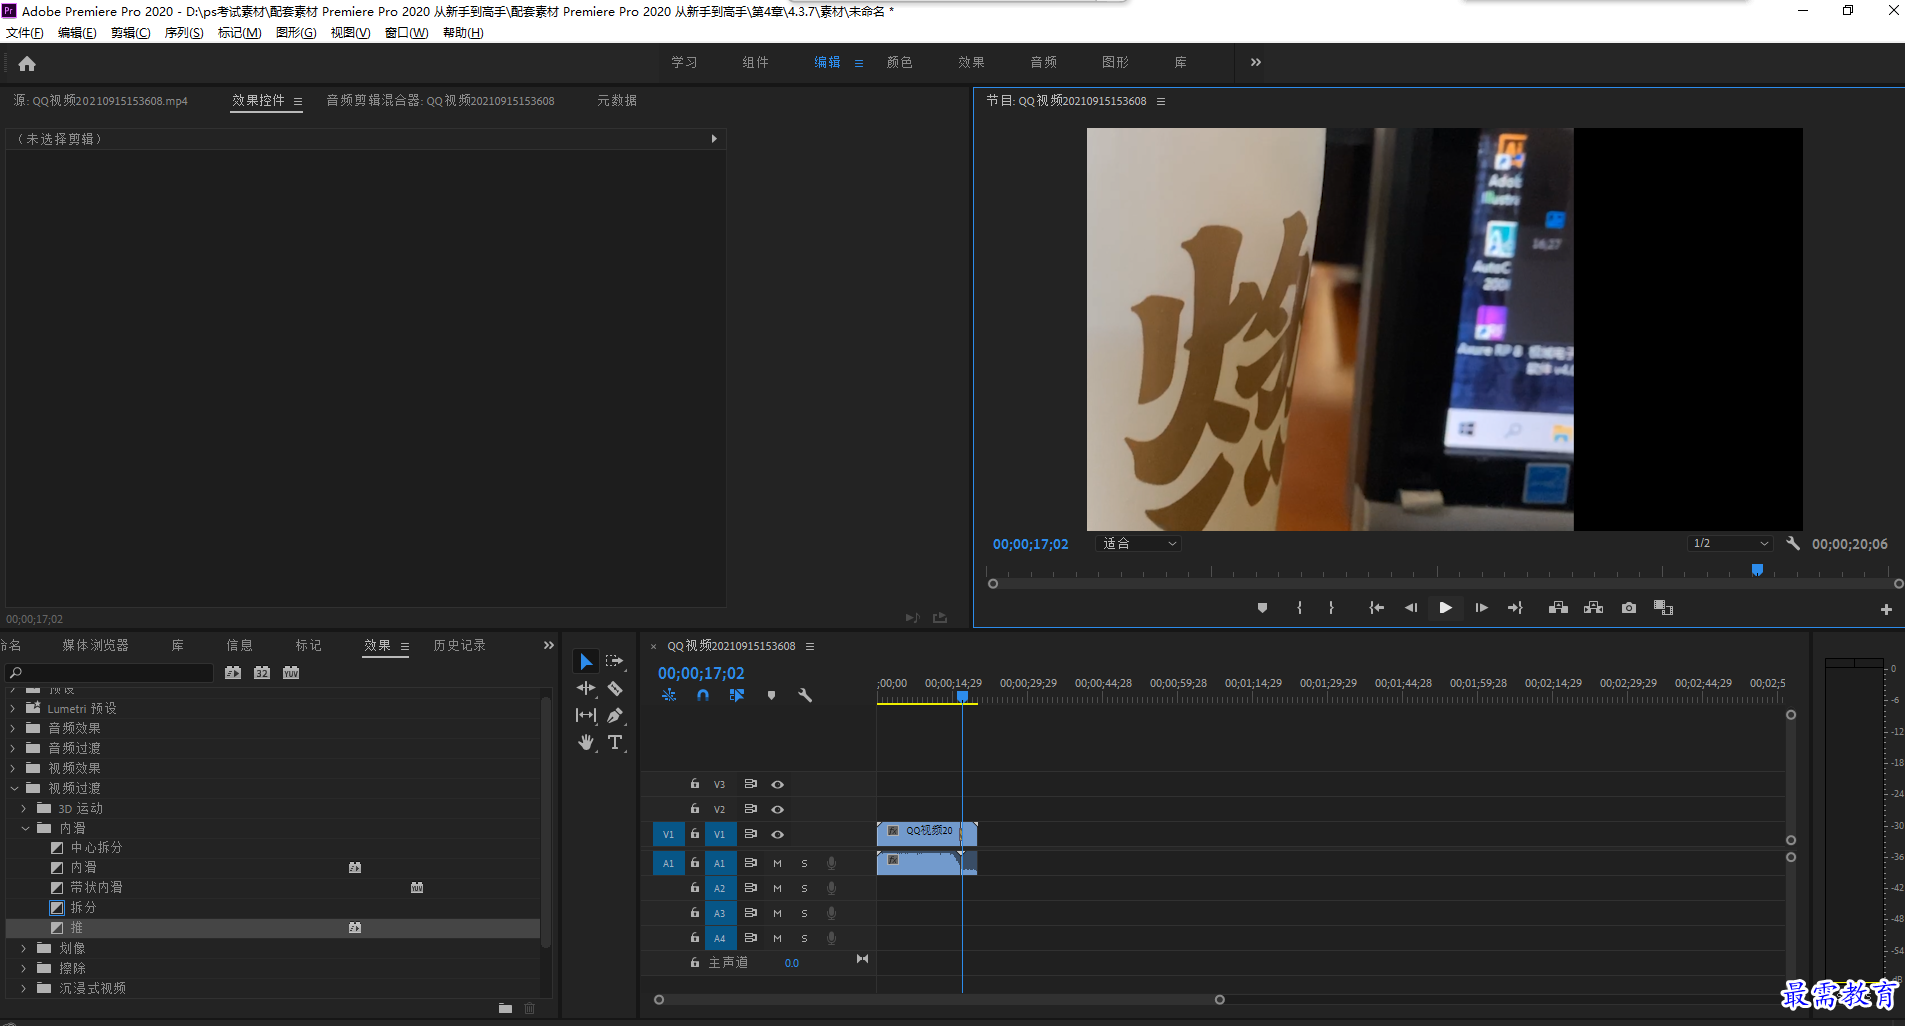The image size is (1905, 1026).
Task: Open comparison view button
Action: [1663, 608]
